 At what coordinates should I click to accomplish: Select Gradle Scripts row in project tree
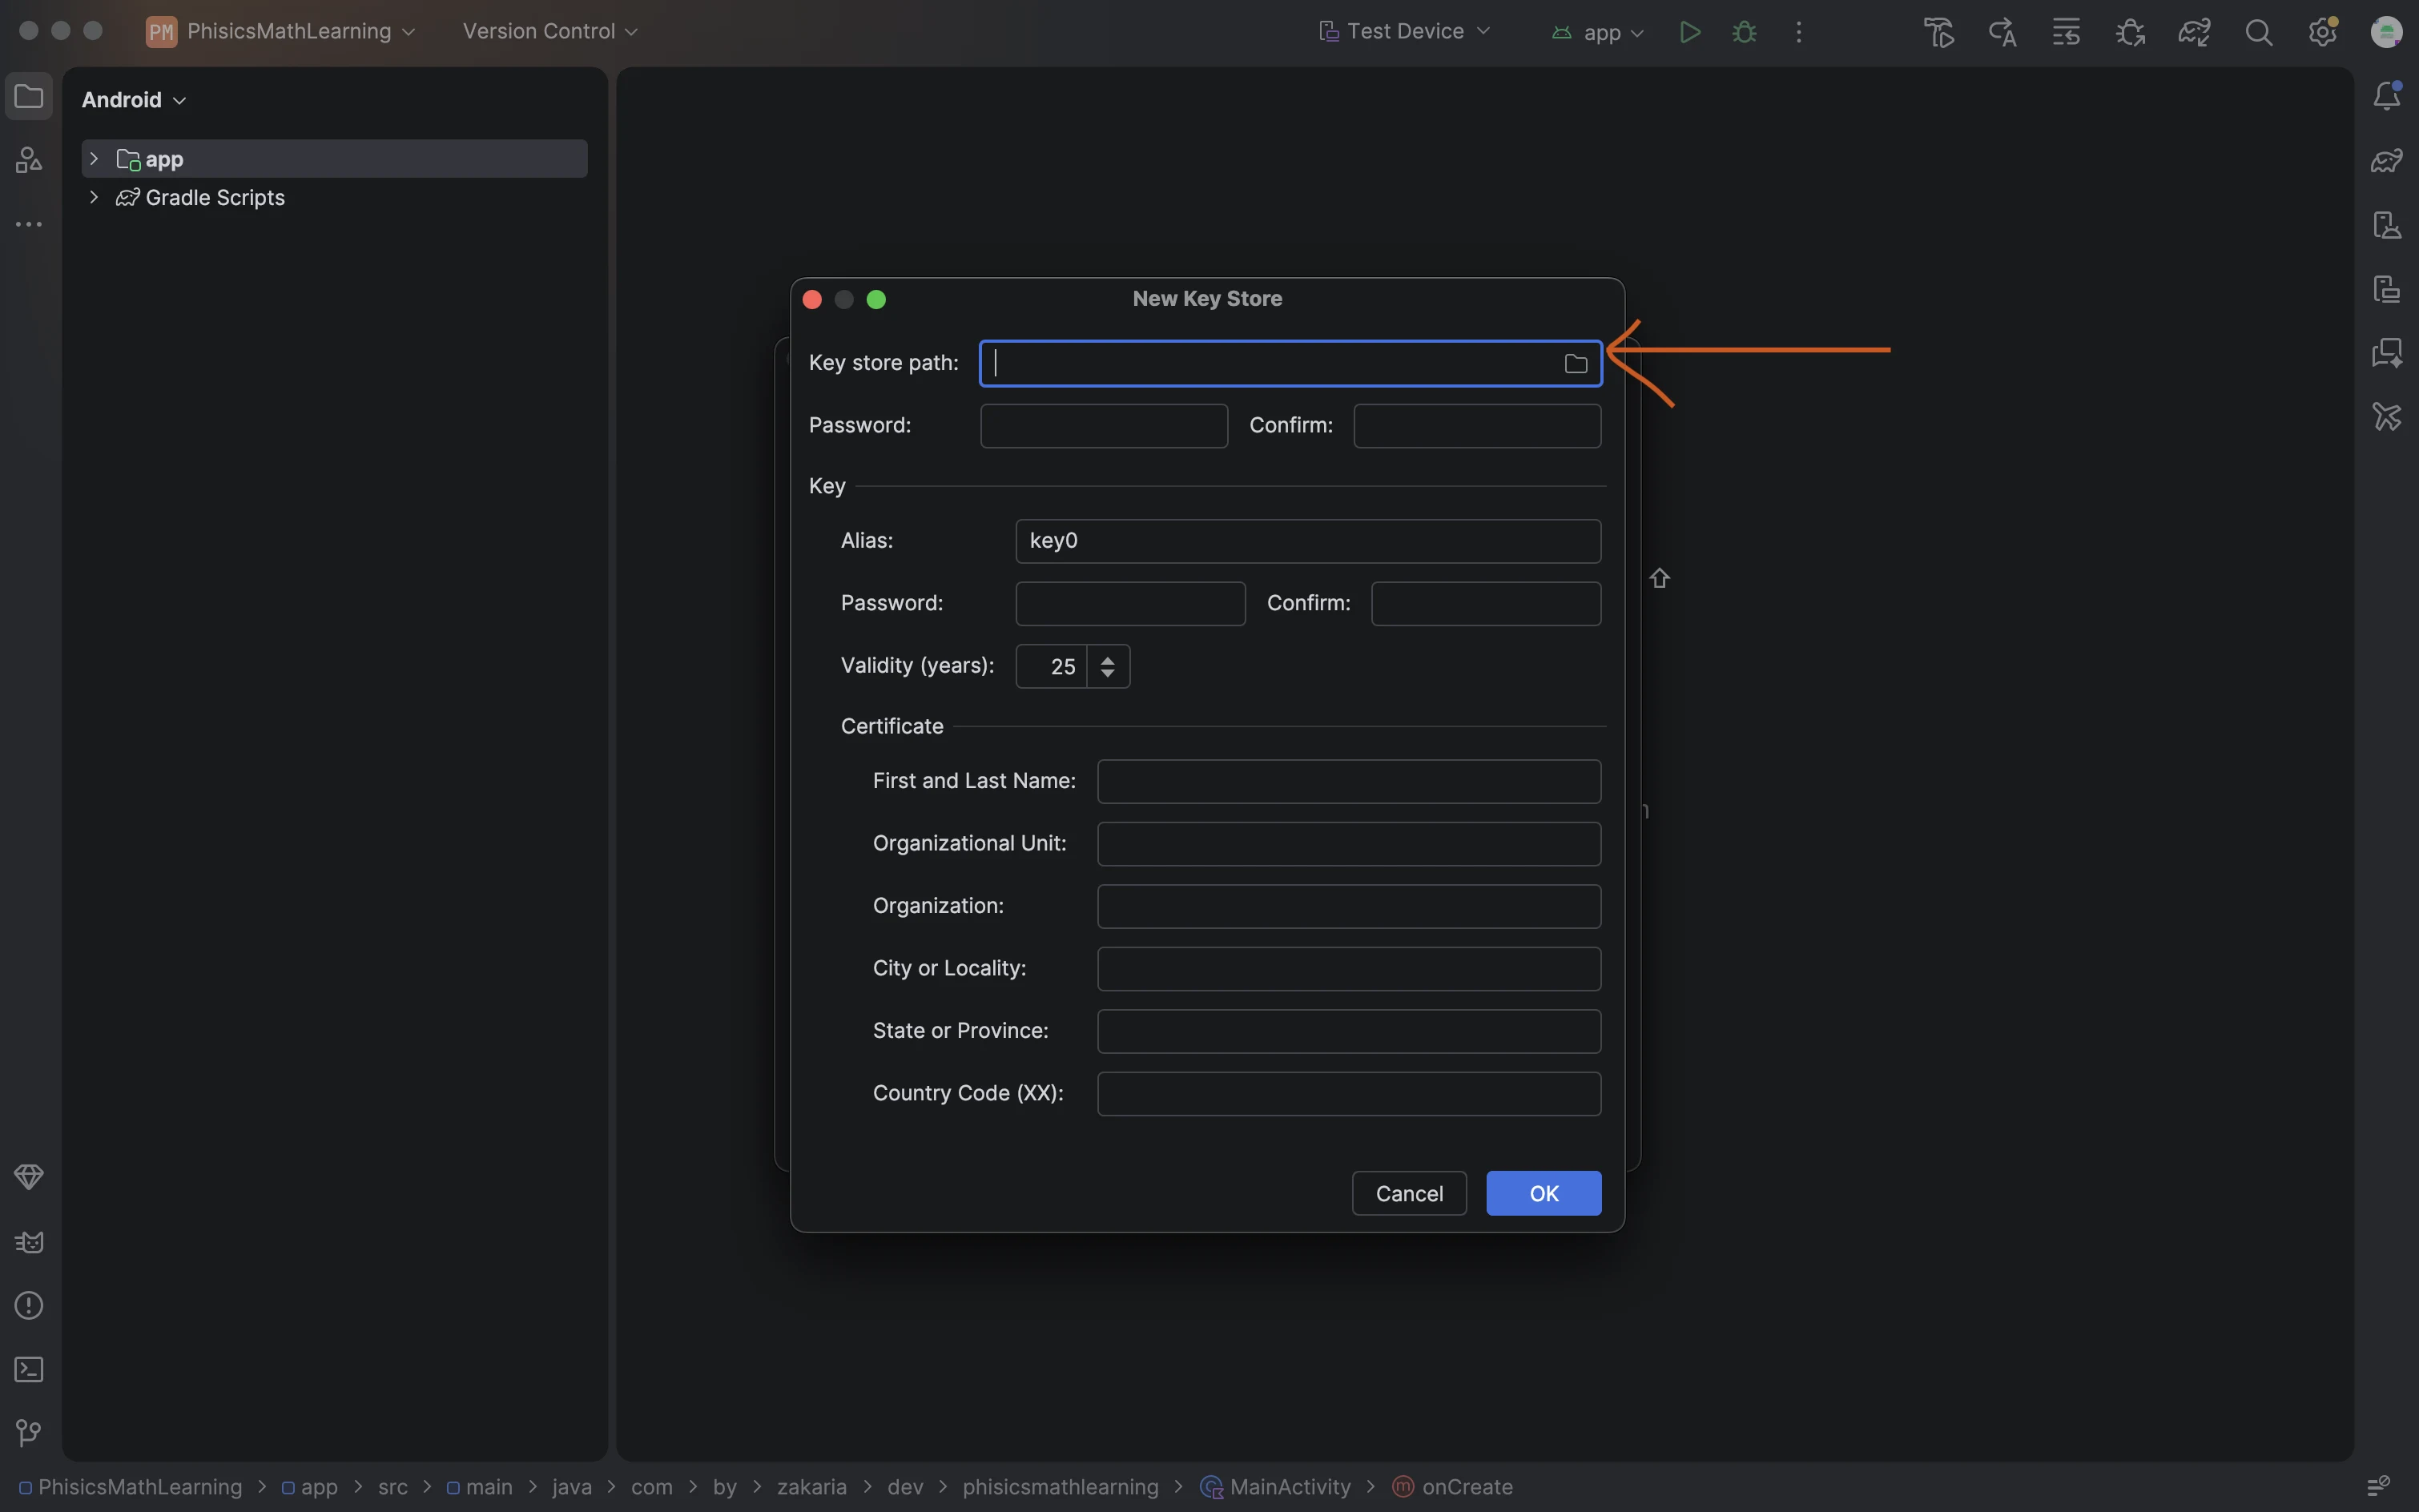point(334,197)
